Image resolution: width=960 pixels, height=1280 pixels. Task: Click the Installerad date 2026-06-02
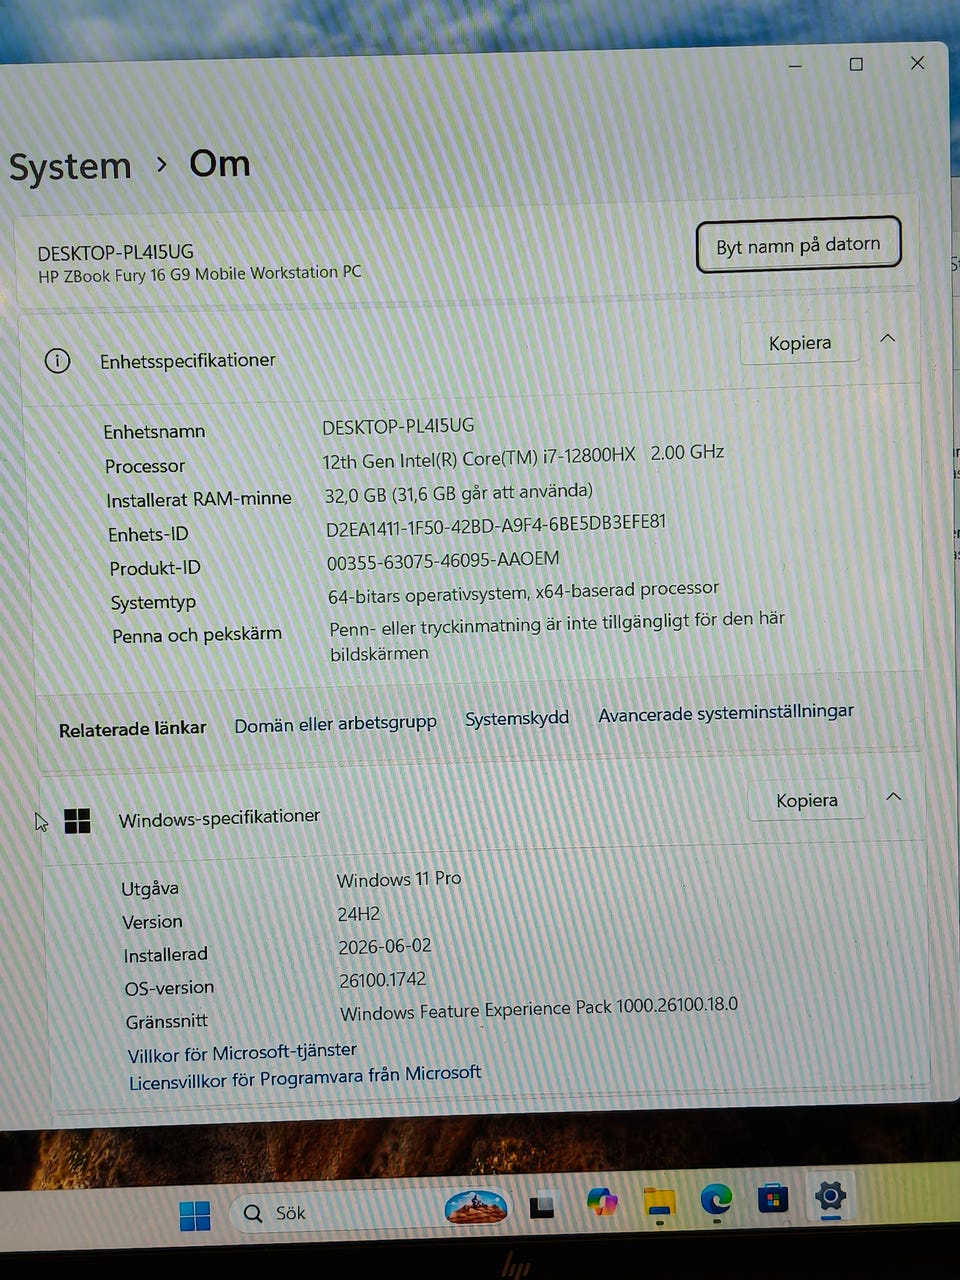385,946
